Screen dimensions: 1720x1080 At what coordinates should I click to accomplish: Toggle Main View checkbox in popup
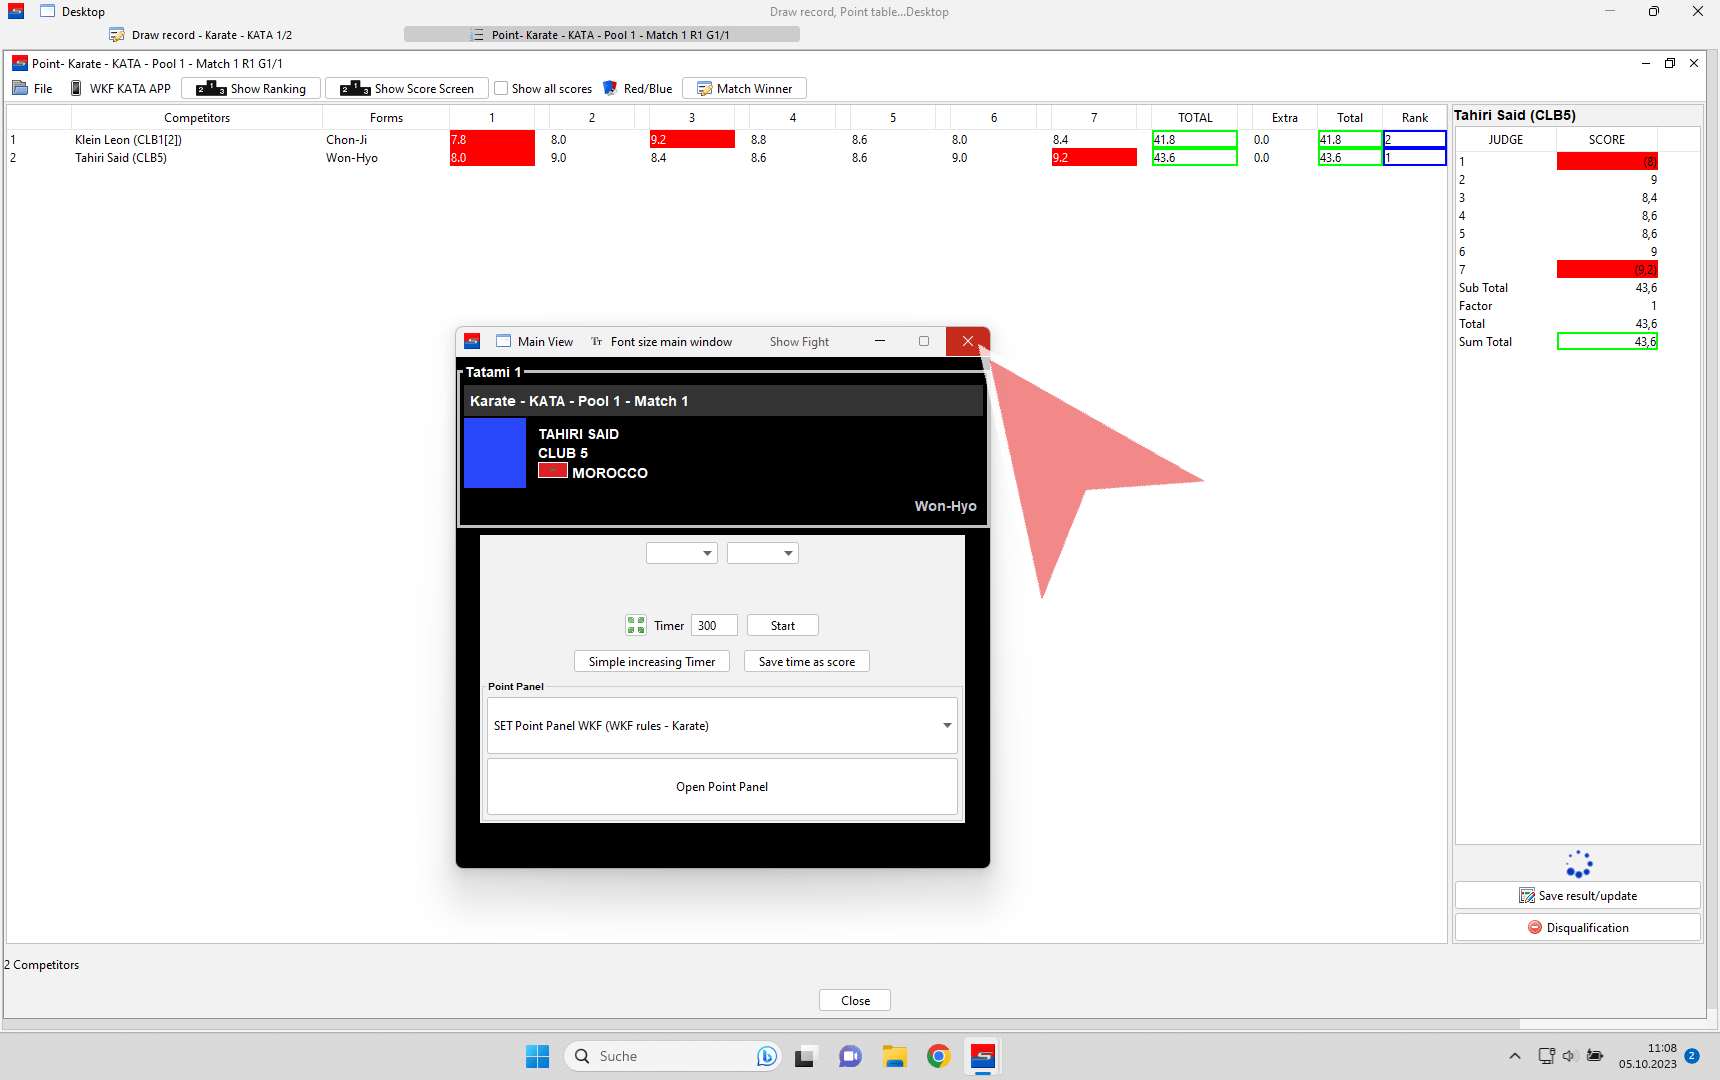[x=504, y=342]
